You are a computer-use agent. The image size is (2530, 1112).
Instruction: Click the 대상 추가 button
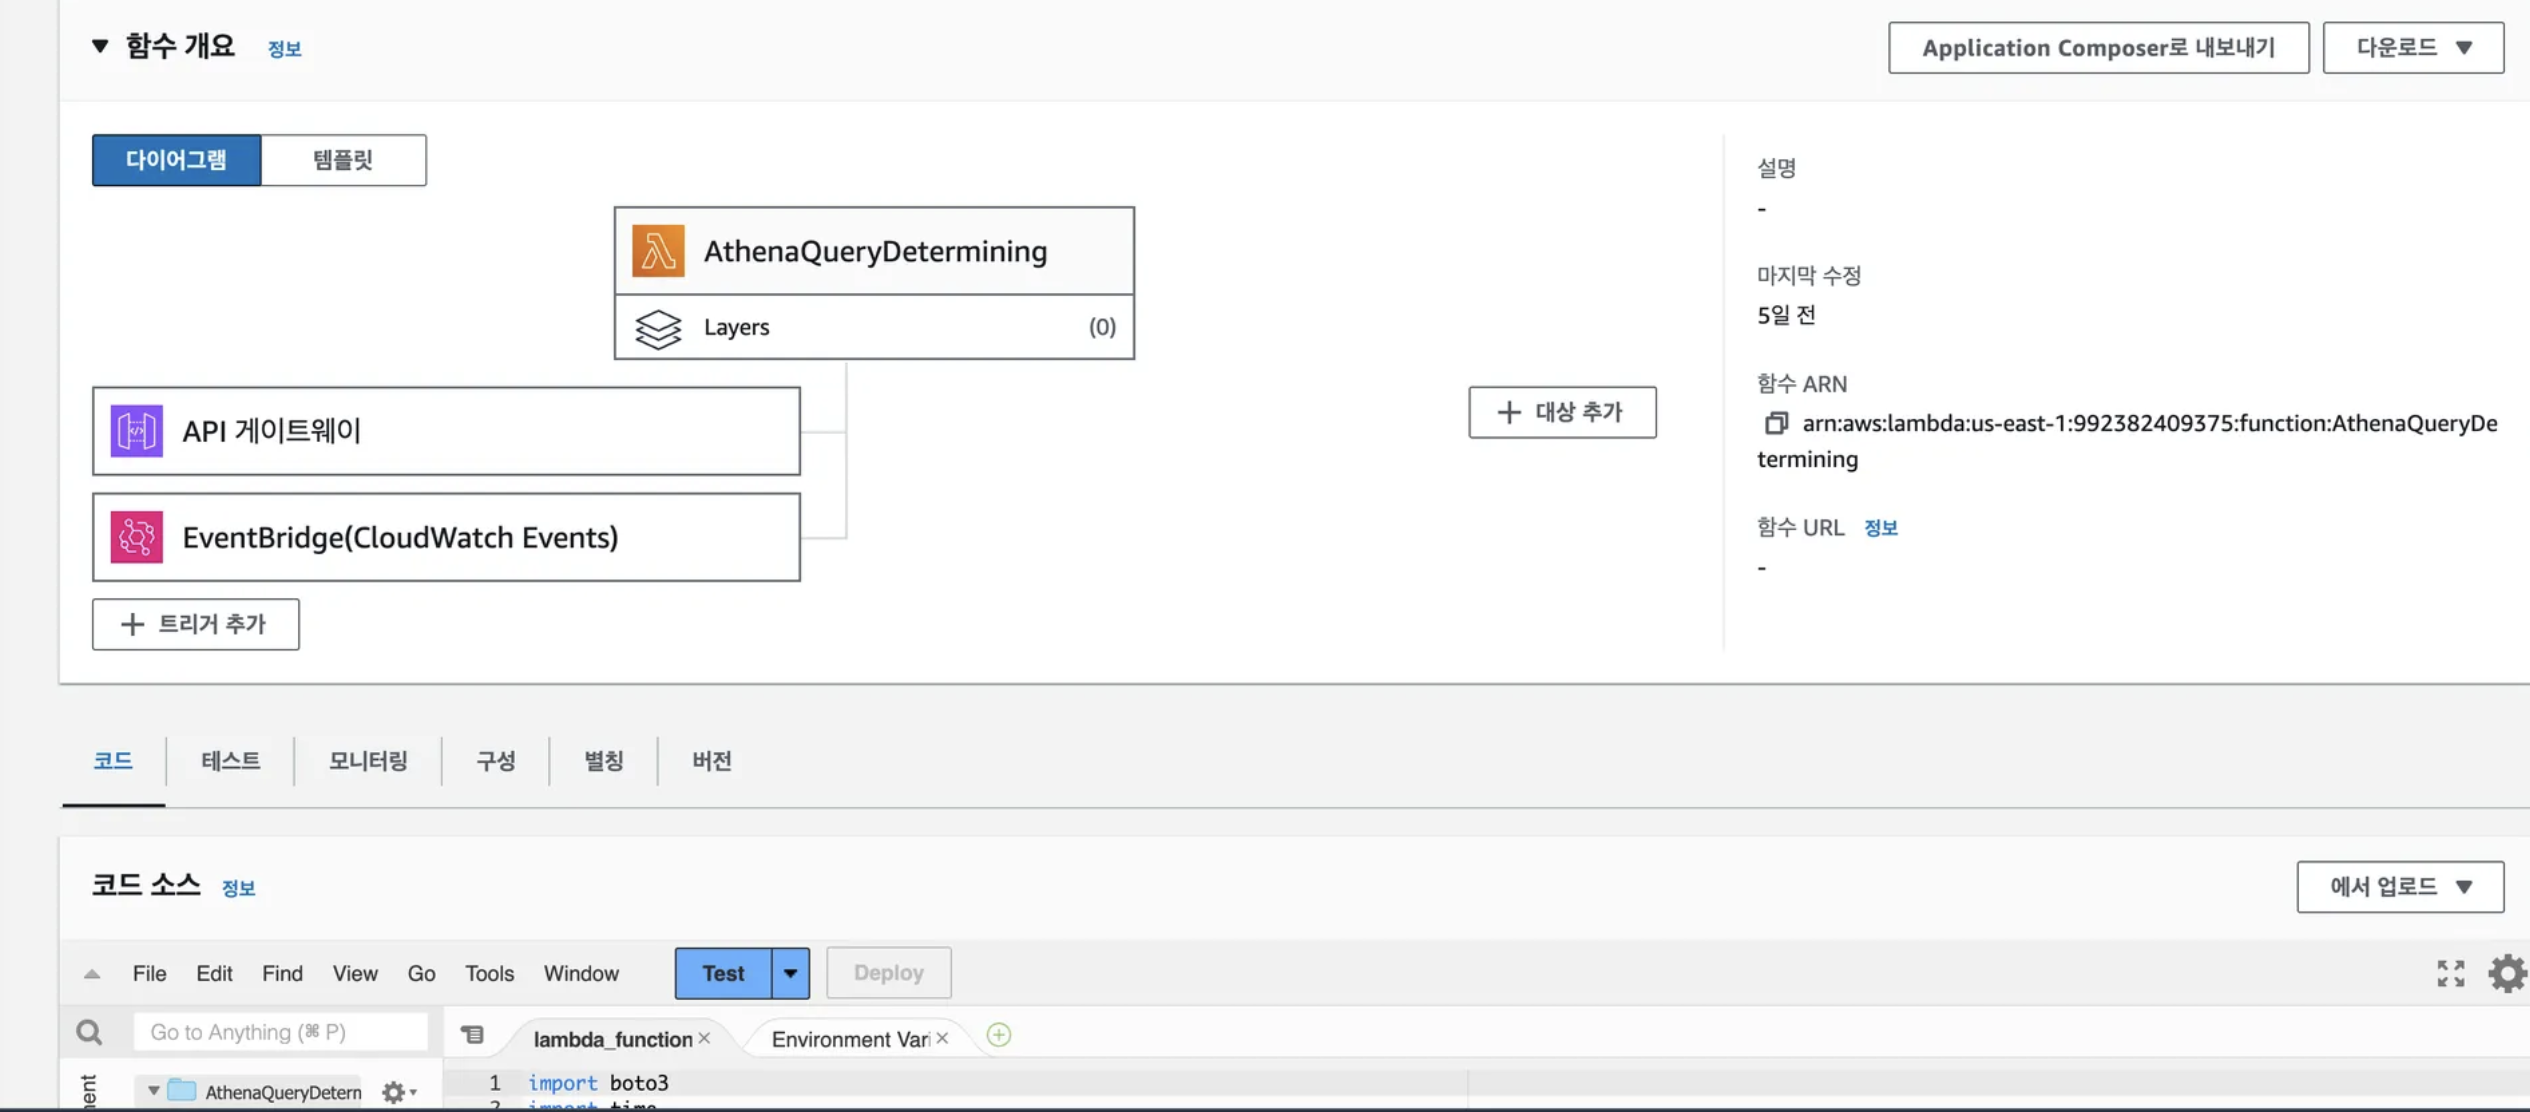coord(1562,412)
